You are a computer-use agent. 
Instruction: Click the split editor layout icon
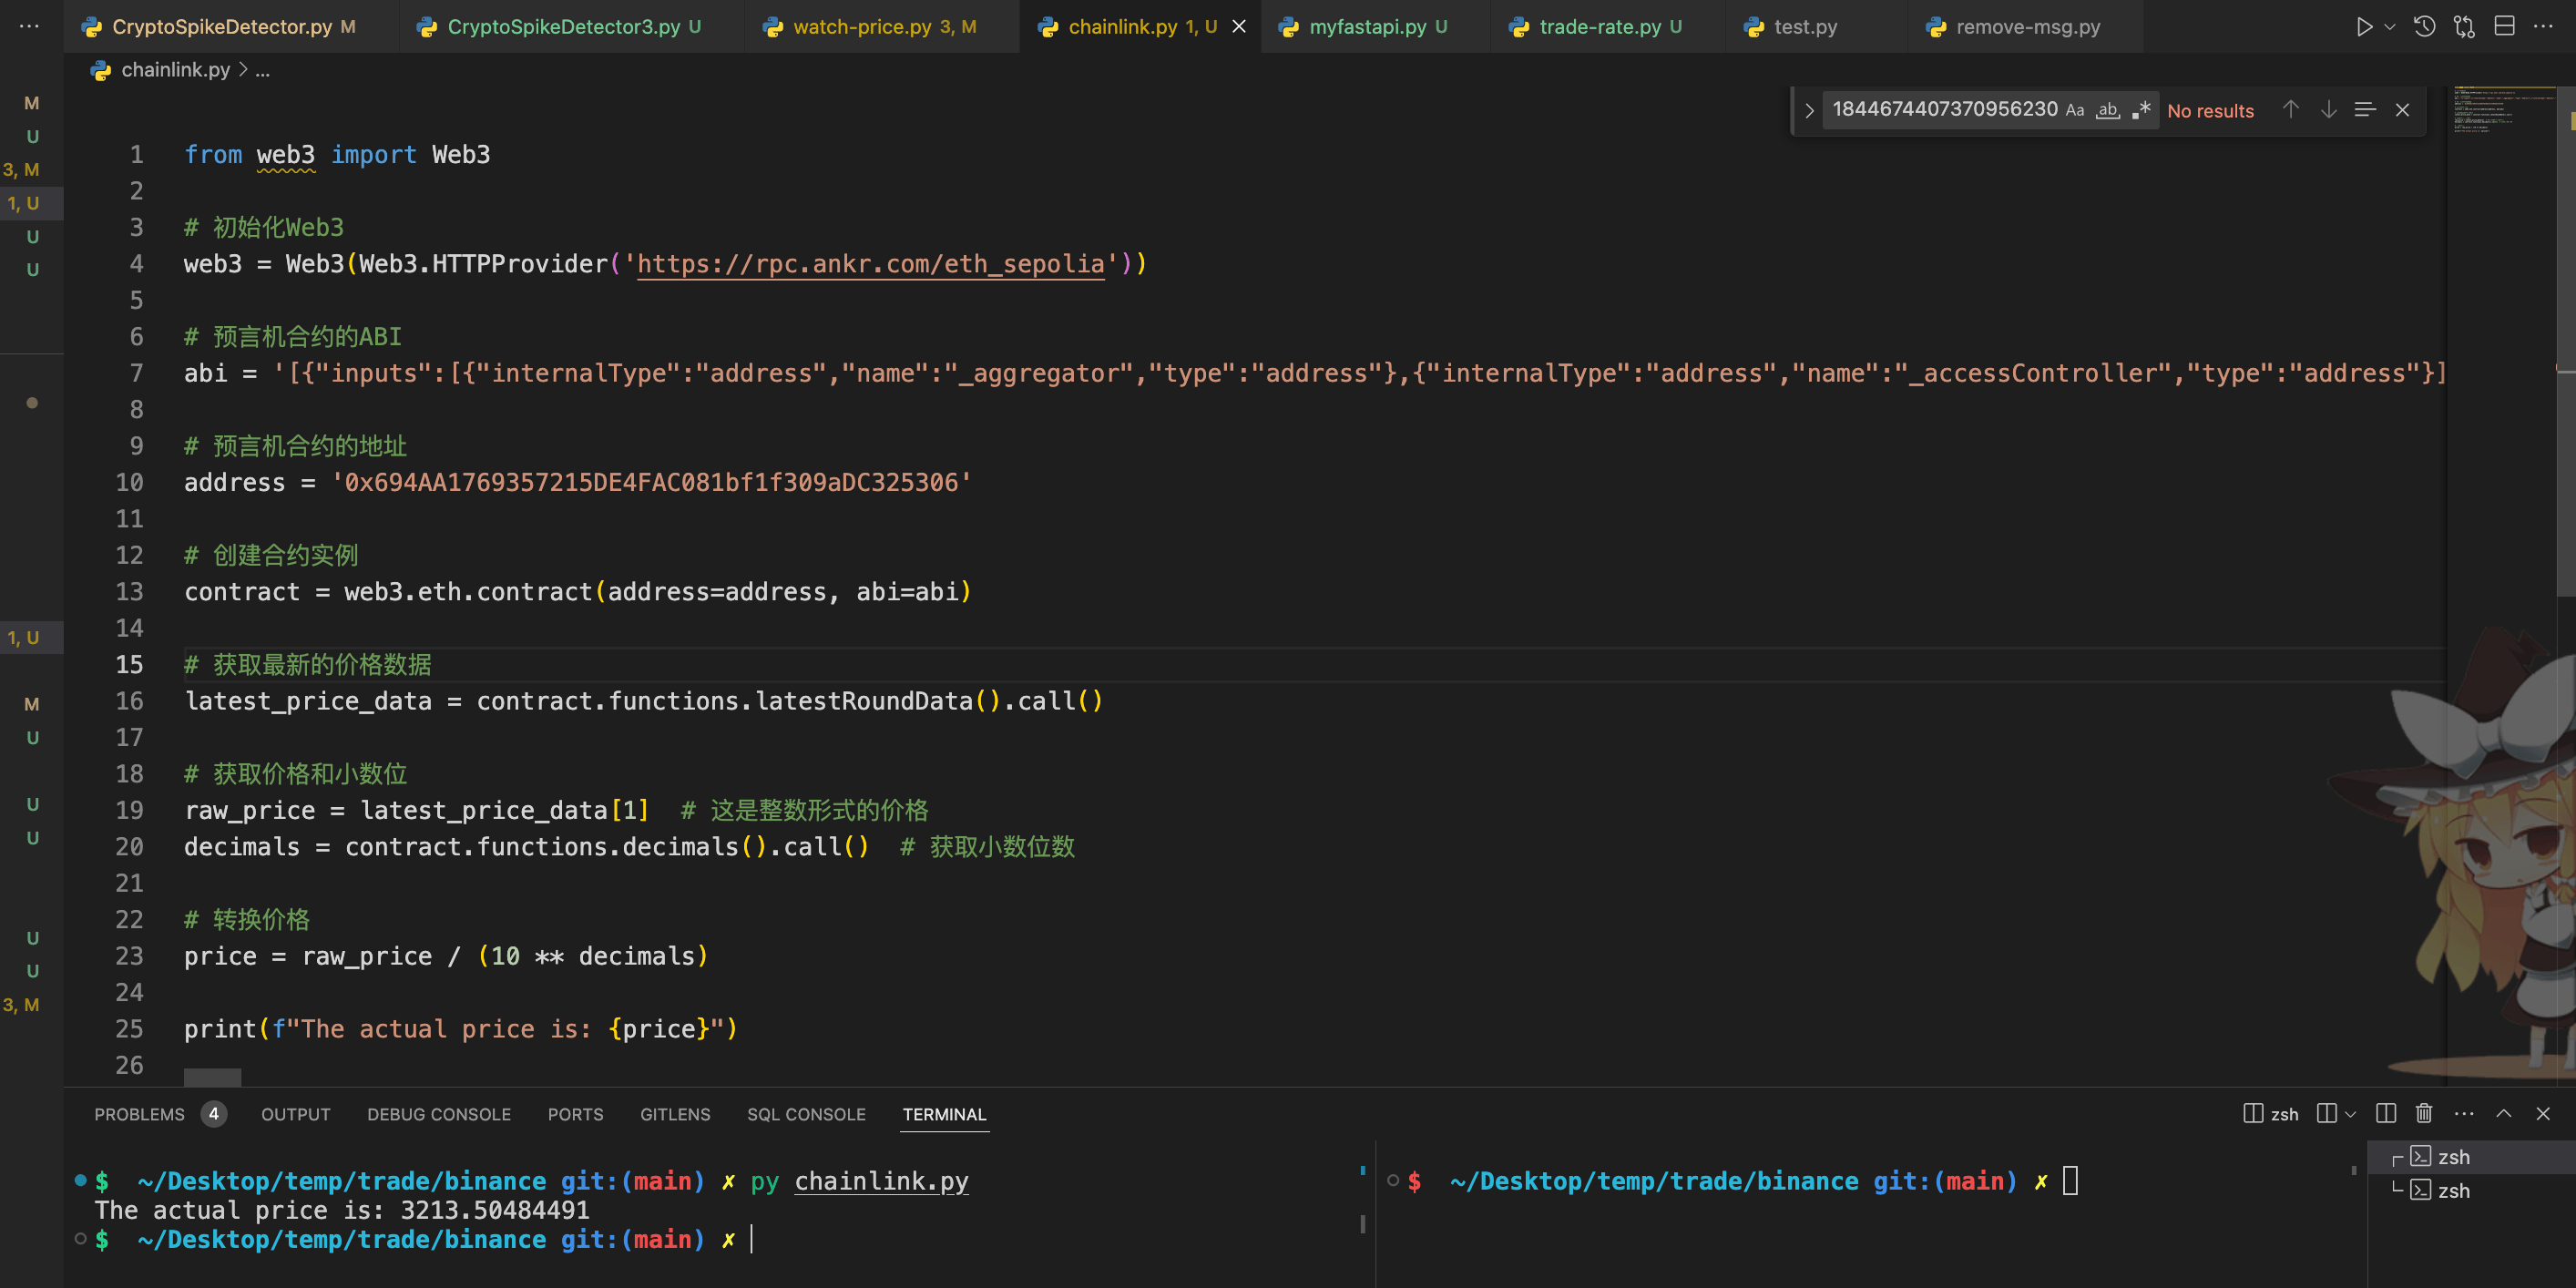(x=2504, y=27)
